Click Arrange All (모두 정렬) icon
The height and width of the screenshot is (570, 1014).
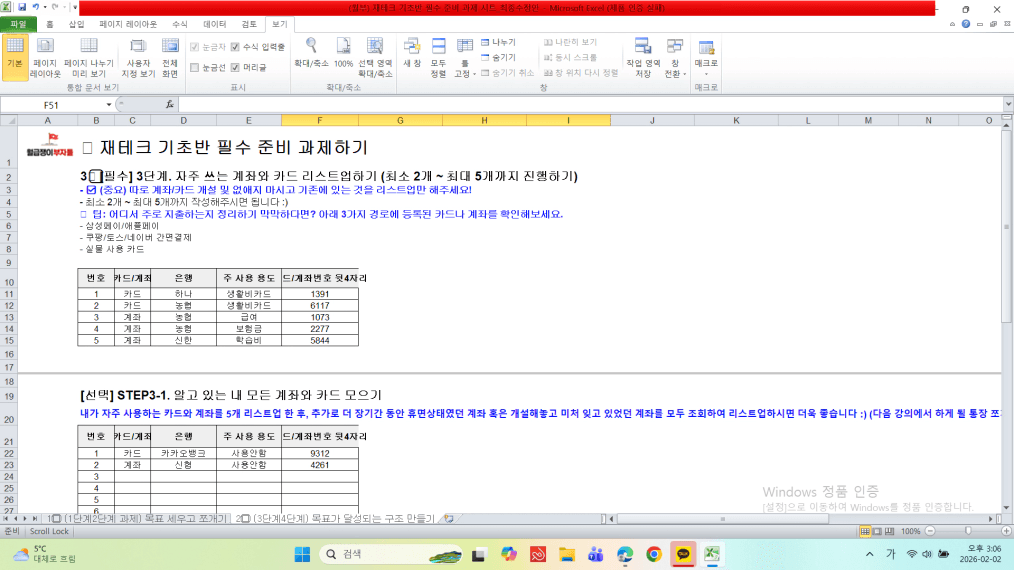point(438,58)
